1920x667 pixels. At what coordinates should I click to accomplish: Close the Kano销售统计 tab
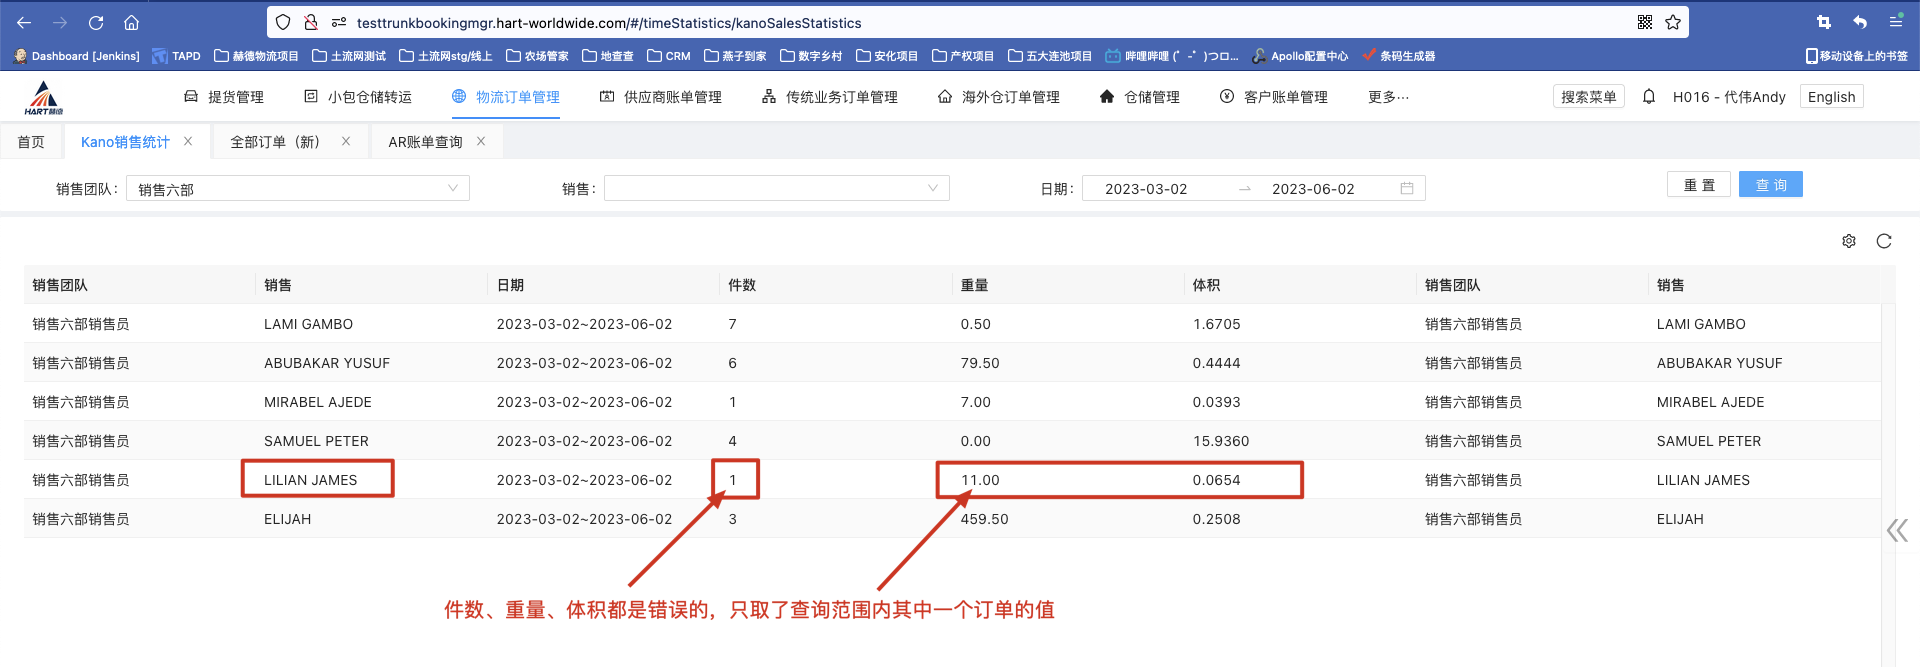pyautogui.click(x=188, y=141)
